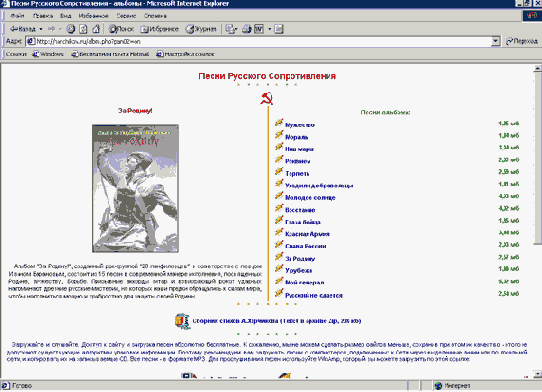Expand the address bar dropdown arrow
Viewport: 542px width, 392px height.
(x=495, y=41)
